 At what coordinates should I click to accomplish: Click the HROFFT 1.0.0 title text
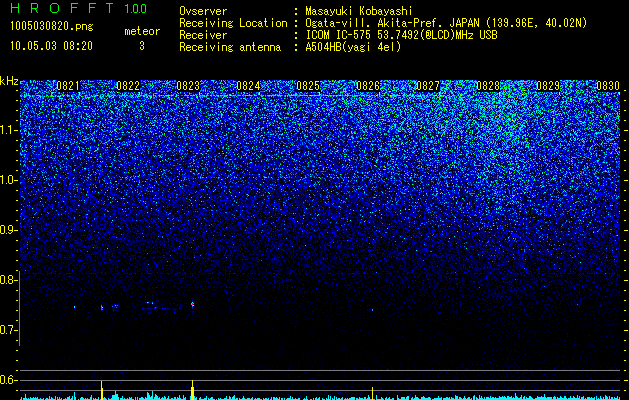[x=78, y=8]
